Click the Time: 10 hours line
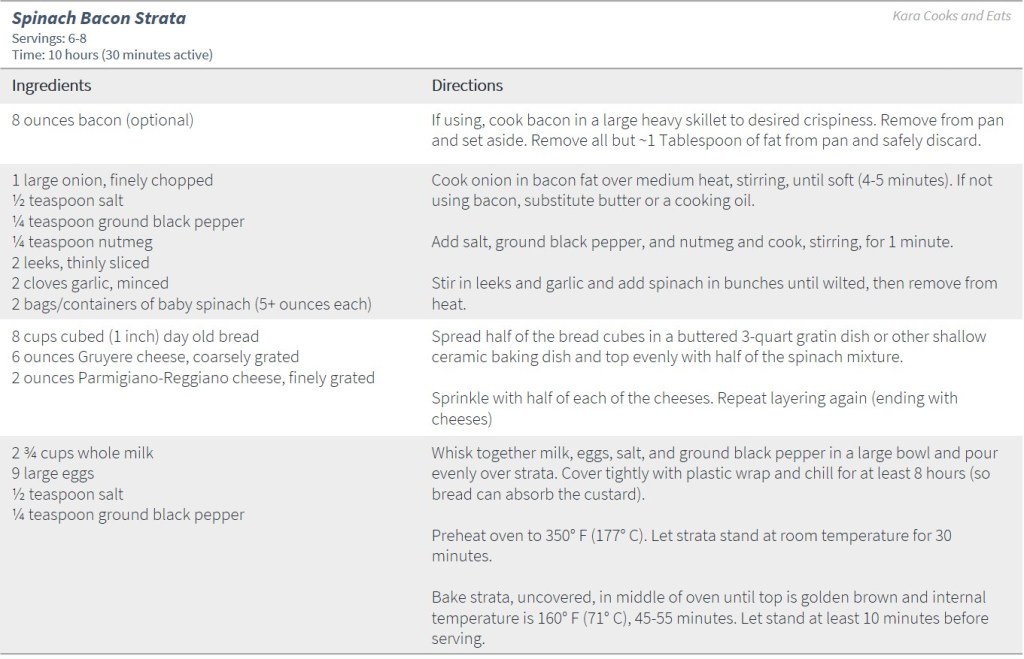The width and height of the screenshot is (1024, 659). click(112, 54)
